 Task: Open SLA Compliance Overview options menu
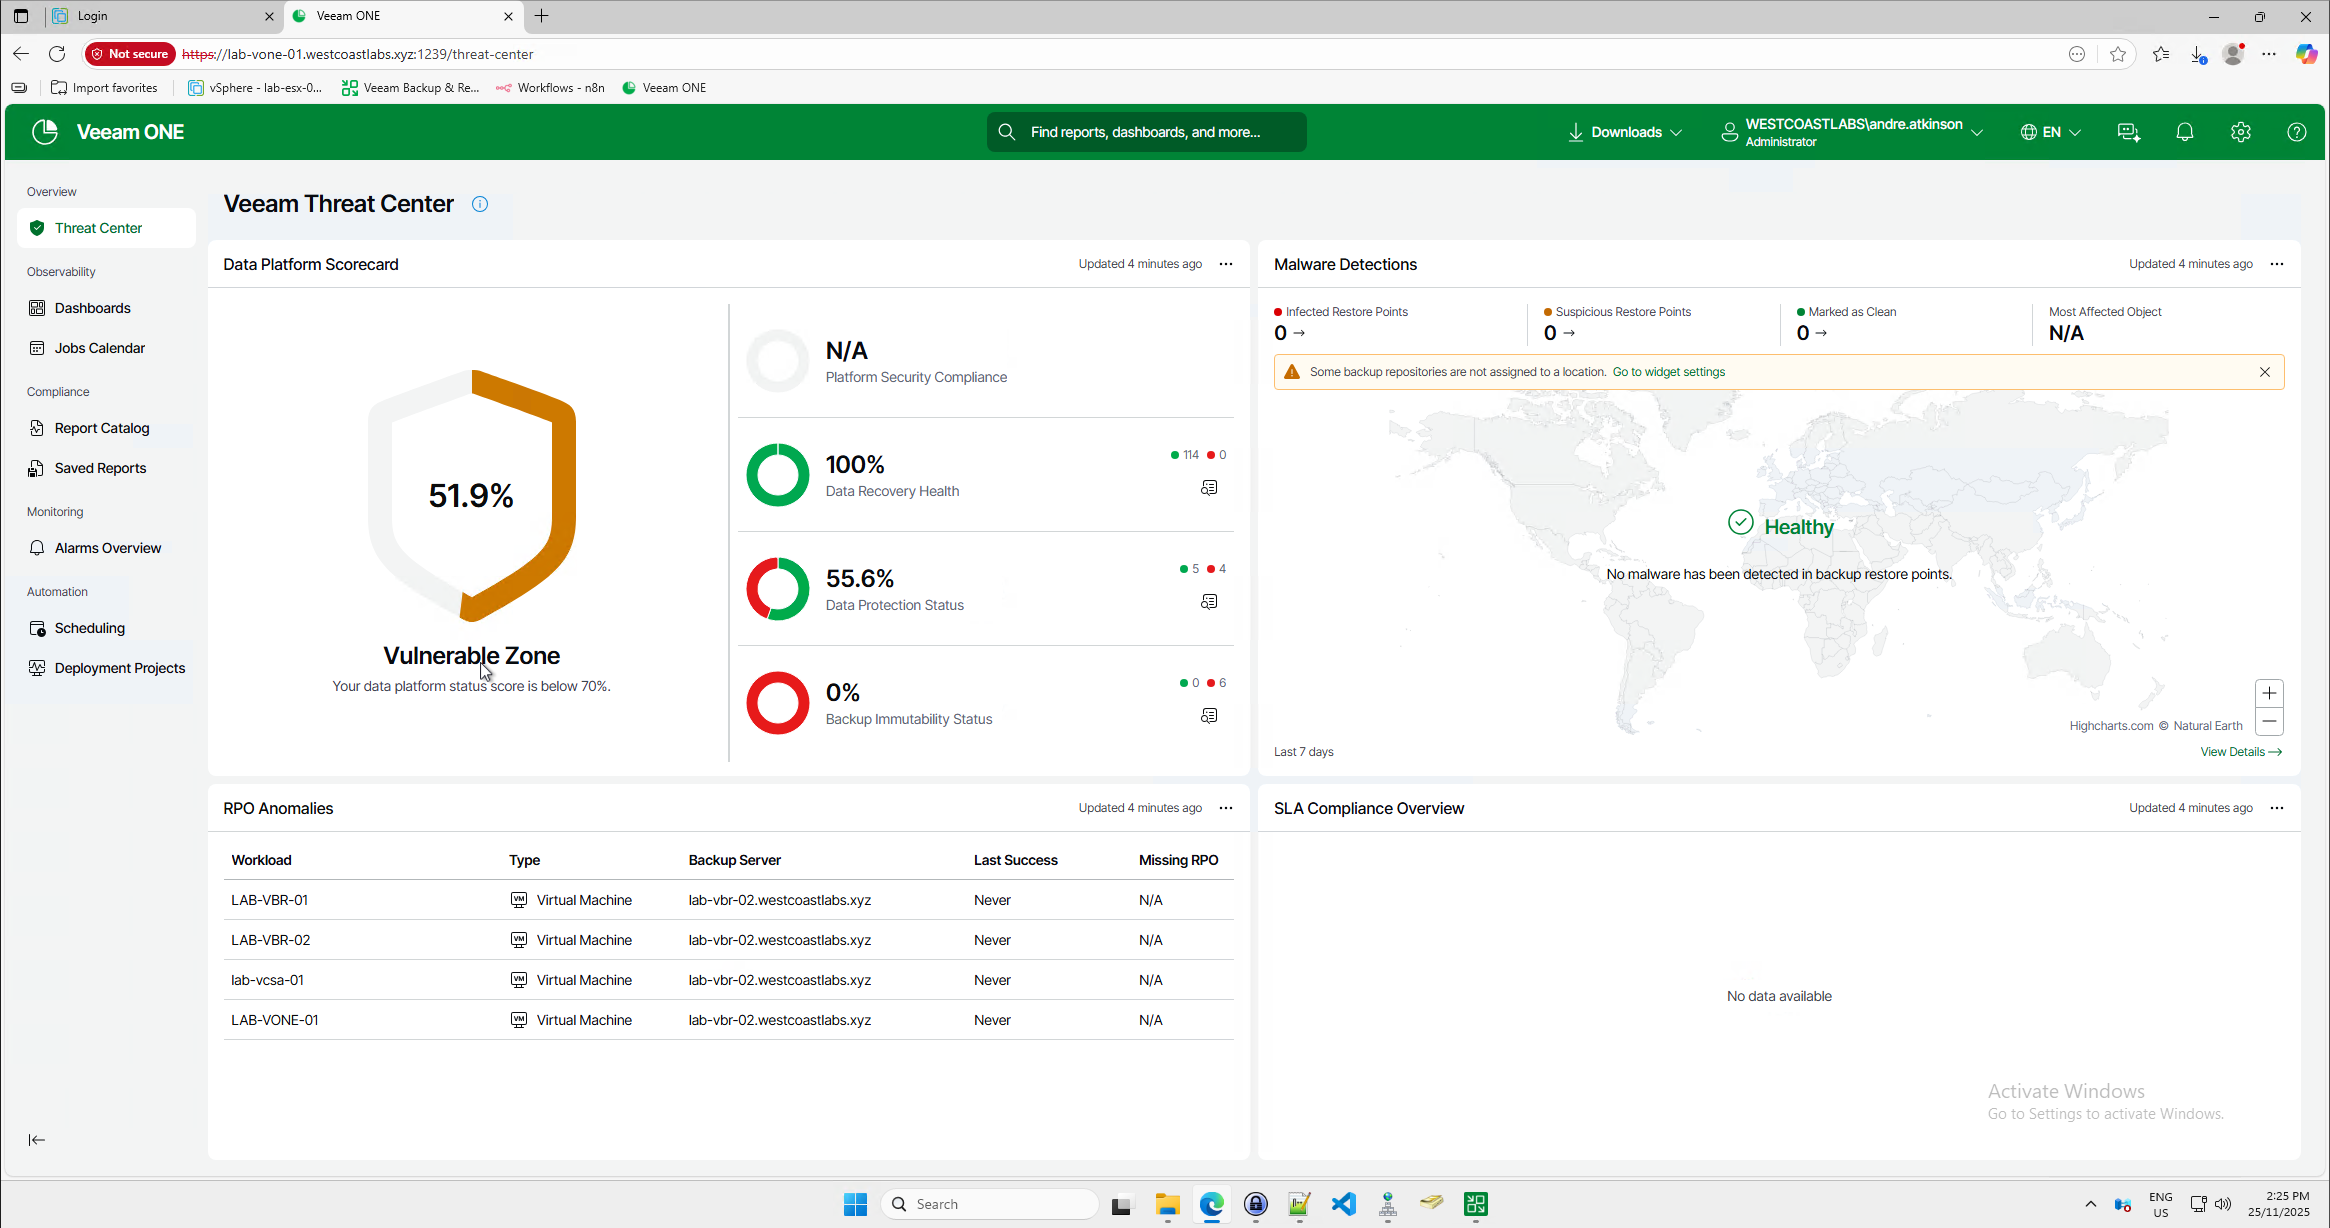tap(2276, 808)
